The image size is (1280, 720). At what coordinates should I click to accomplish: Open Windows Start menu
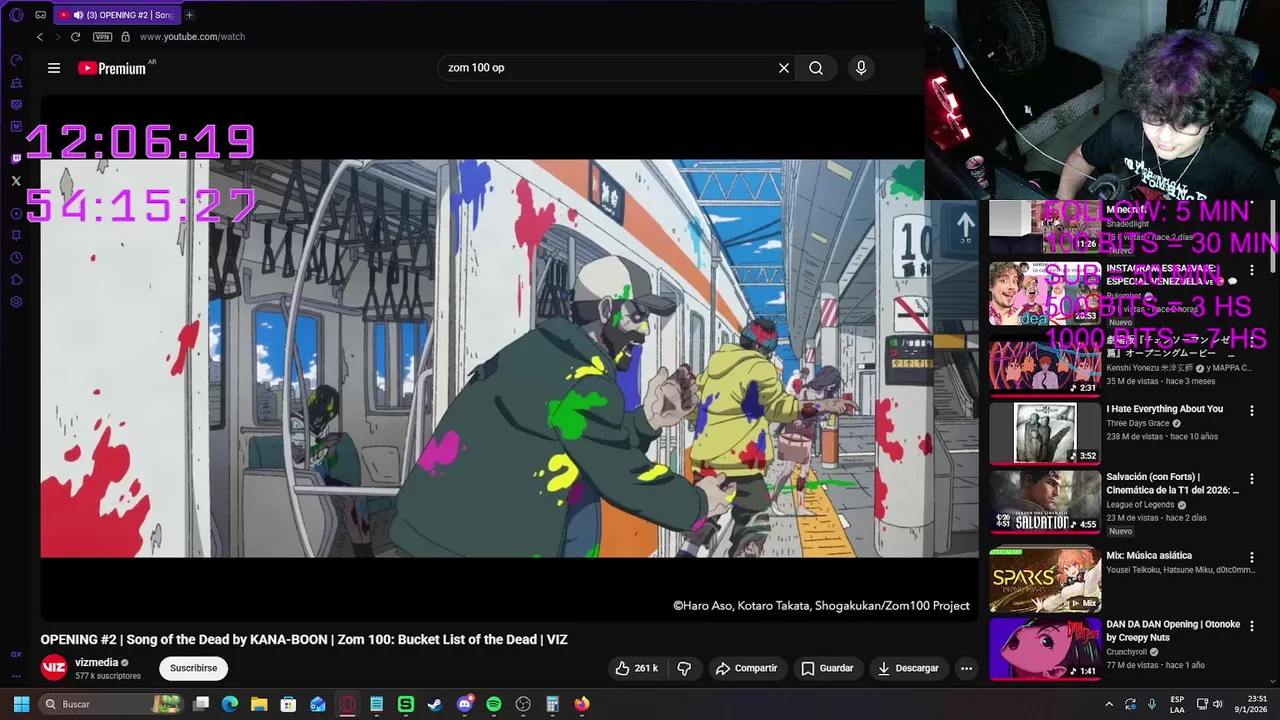click(21, 704)
